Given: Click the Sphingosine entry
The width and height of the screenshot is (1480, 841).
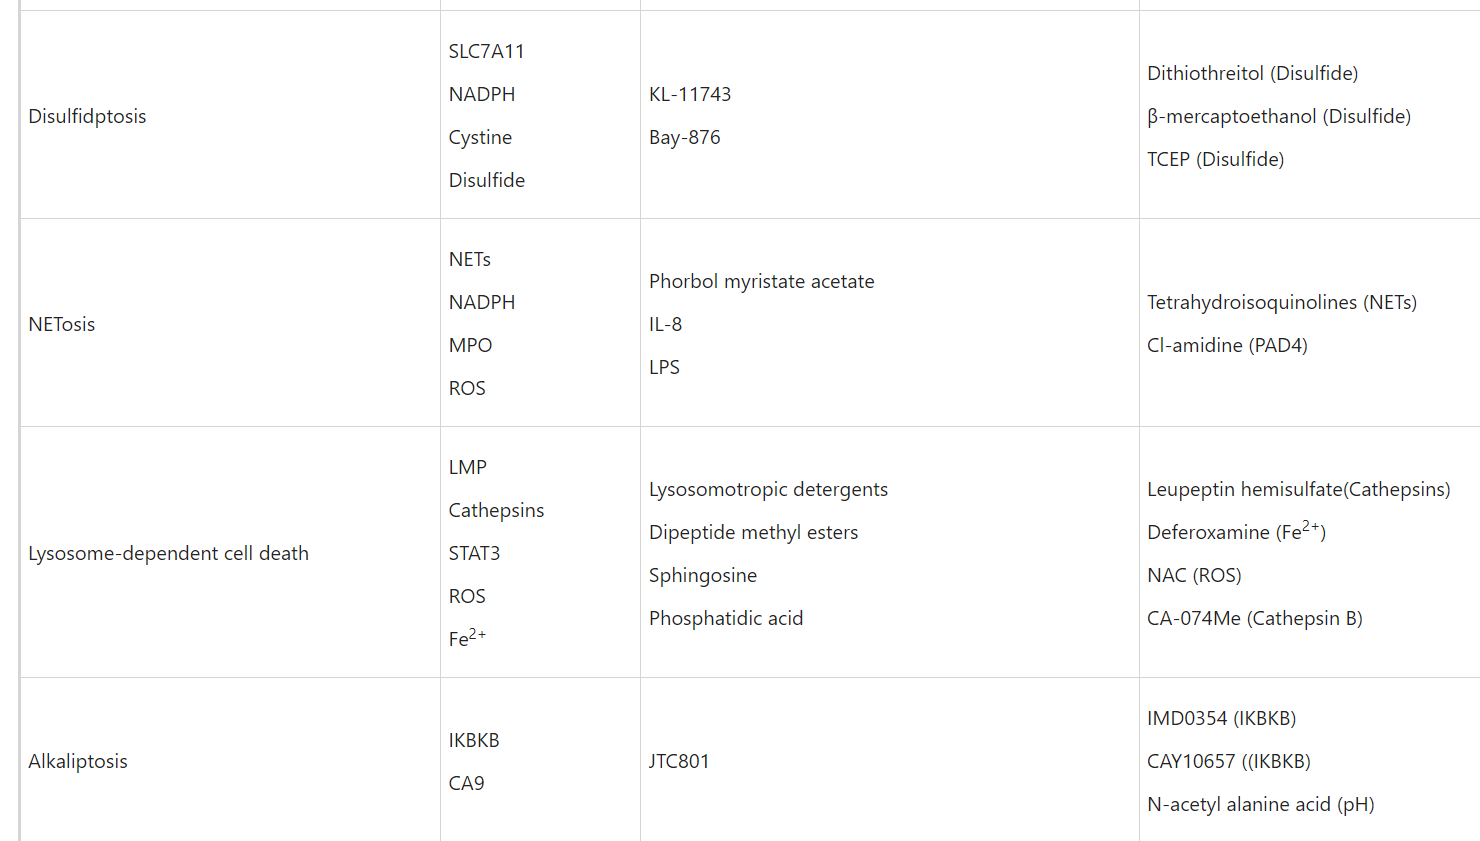Looking at the screenshot, I should (x=702, y=575).
